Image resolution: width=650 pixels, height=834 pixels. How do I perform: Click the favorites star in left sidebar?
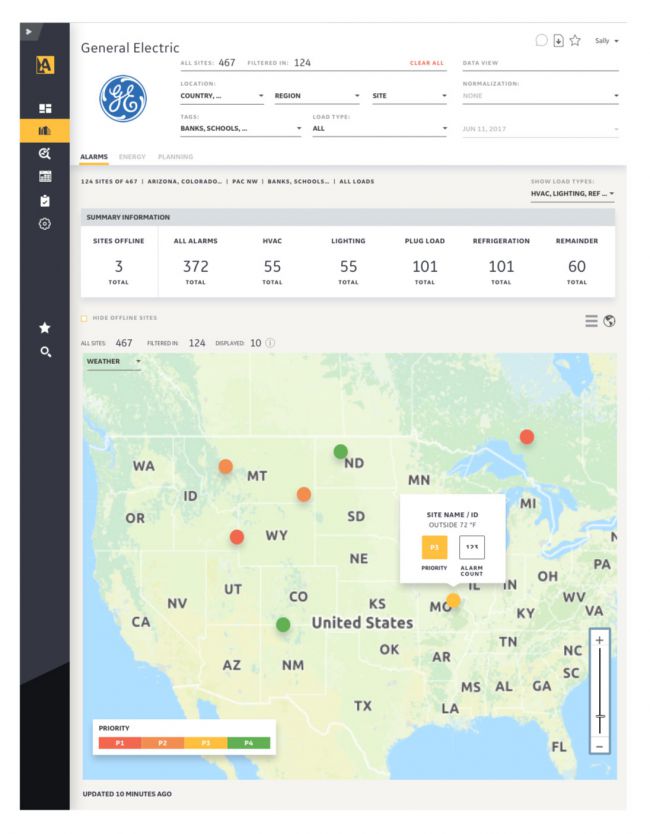45,328
